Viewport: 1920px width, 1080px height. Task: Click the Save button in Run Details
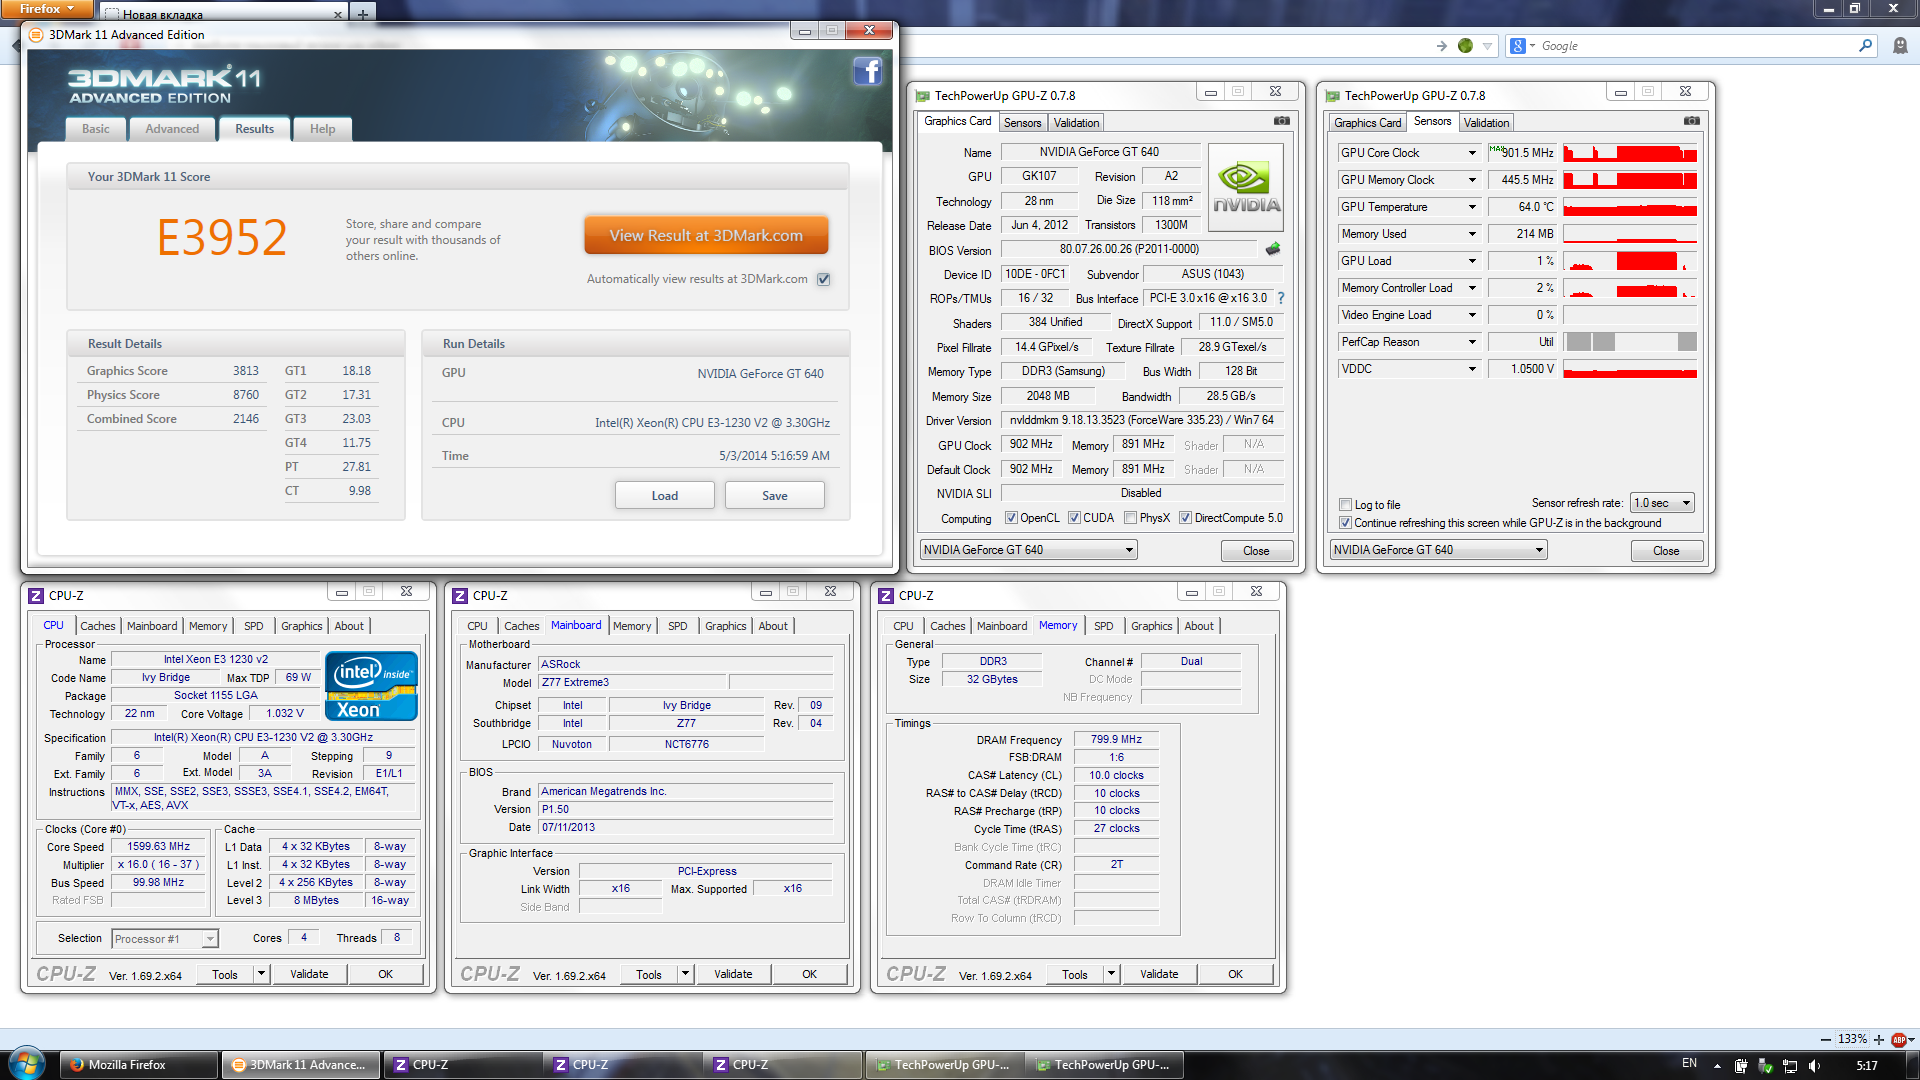(x=774, y=496)
